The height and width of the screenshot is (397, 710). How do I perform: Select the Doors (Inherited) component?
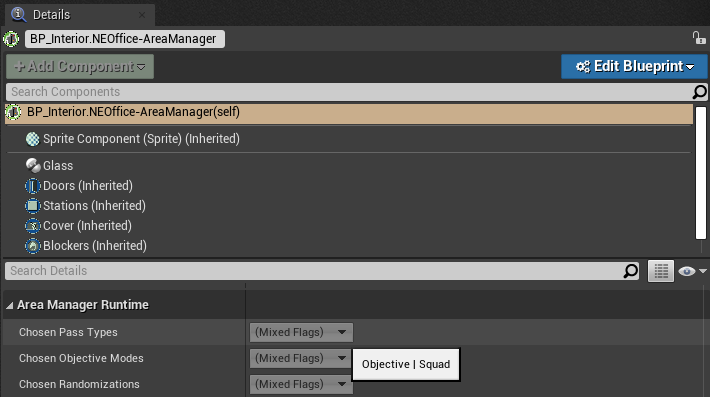point(87,186)
